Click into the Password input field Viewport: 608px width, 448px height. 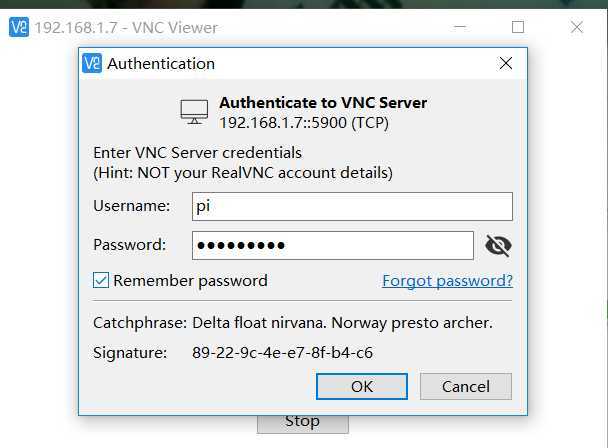(332, 245)
